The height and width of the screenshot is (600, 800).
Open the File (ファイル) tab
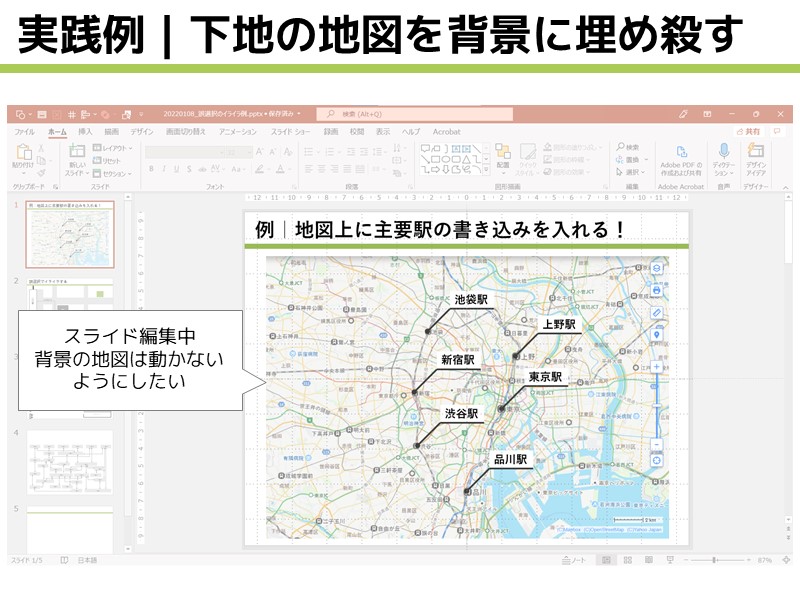(x=24, y=132)
